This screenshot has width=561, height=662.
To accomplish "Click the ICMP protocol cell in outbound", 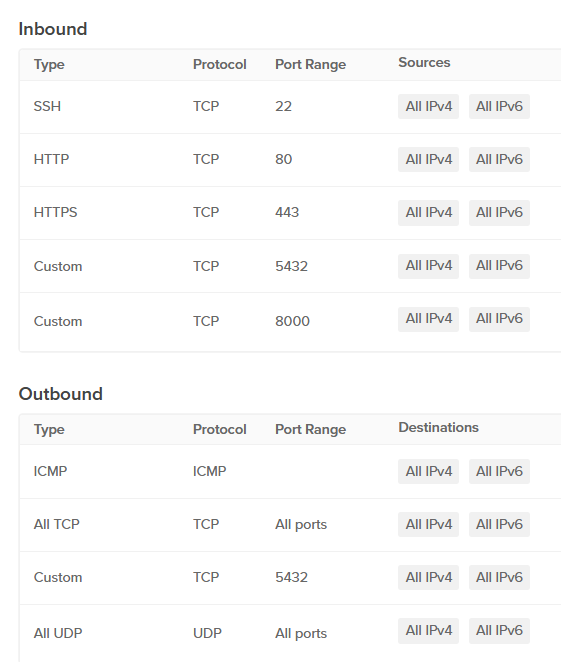I will [x=209, y=471].
